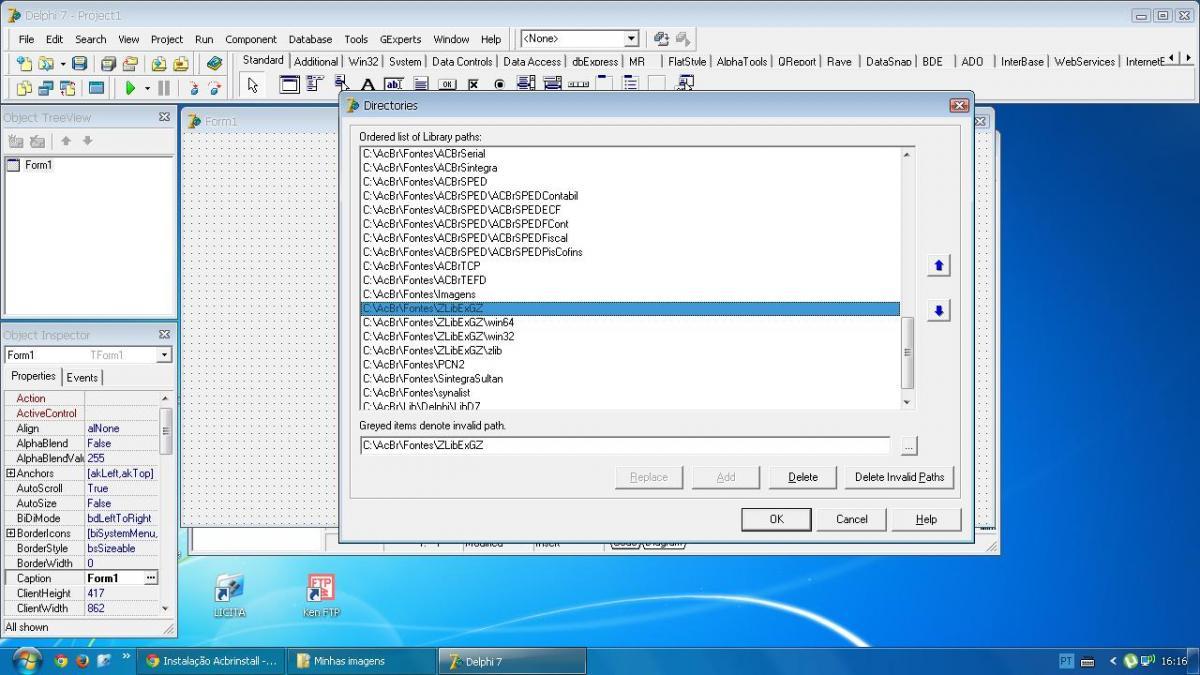Click the Save toolbar icon

(79, 63)
